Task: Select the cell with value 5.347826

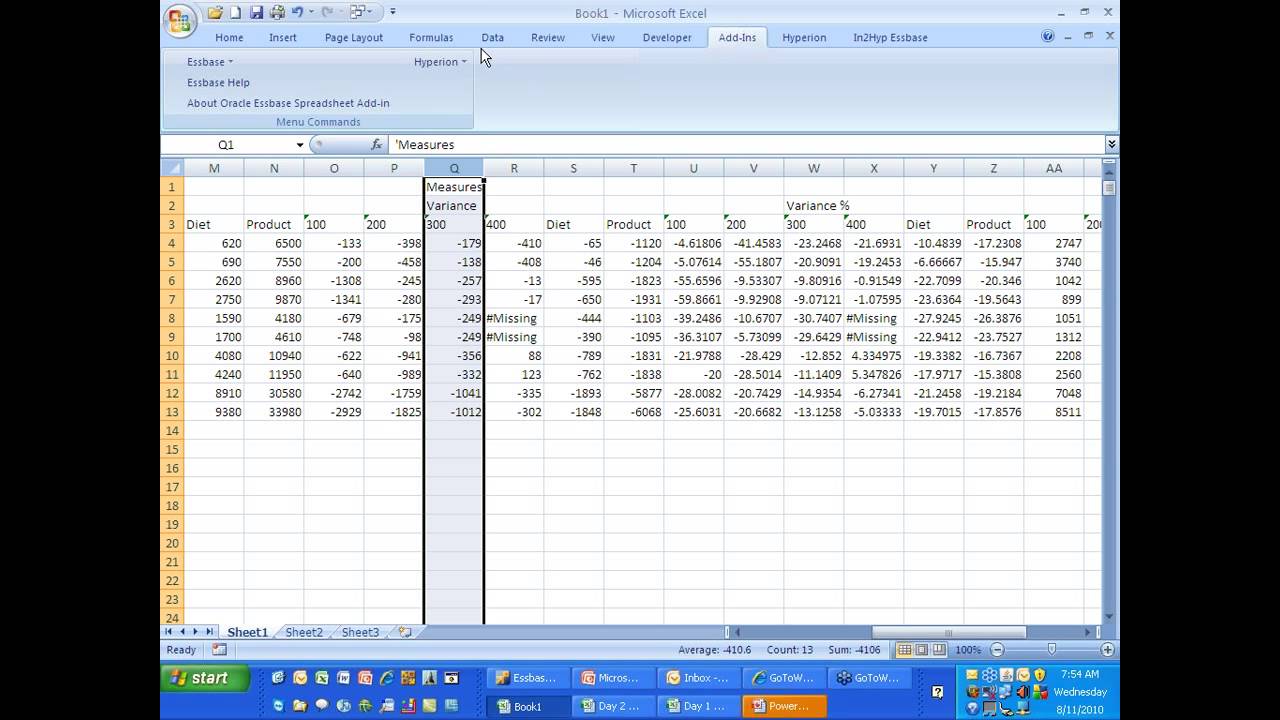Action: pos(873,375)
